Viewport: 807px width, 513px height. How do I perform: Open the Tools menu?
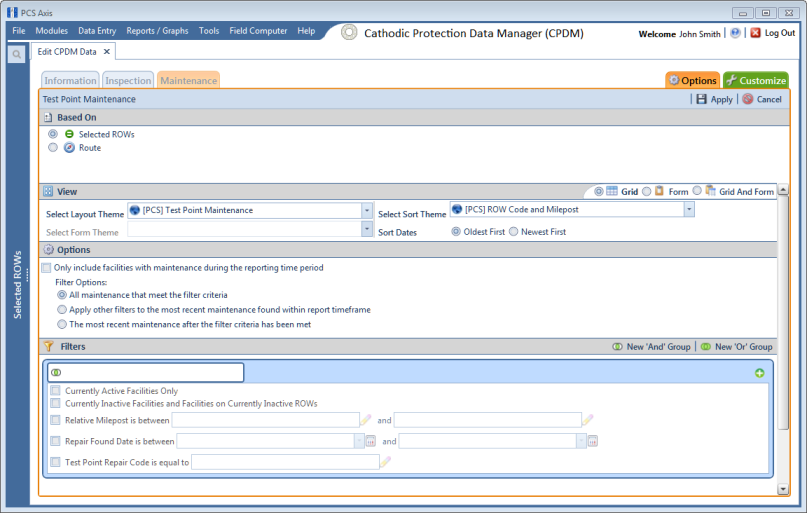[x=209, y=31]
